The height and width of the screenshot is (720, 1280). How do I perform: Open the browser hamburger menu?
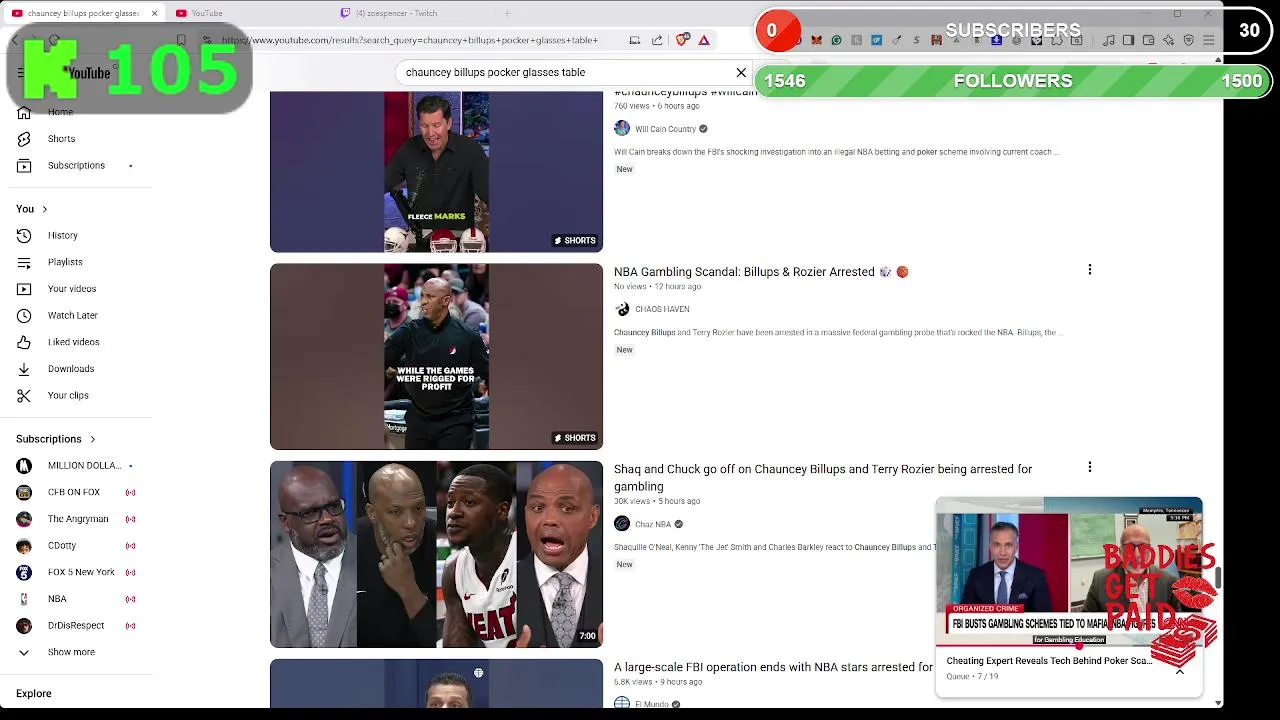point(1209,40)
